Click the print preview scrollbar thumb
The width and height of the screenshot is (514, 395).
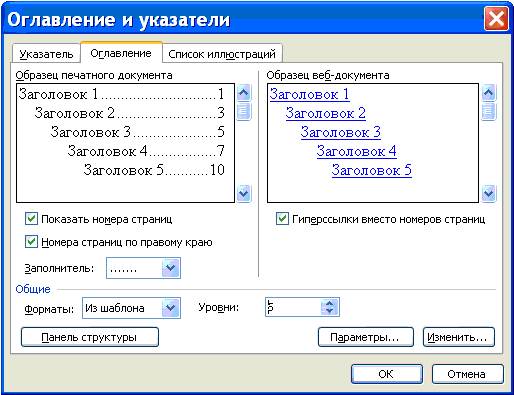244,111
